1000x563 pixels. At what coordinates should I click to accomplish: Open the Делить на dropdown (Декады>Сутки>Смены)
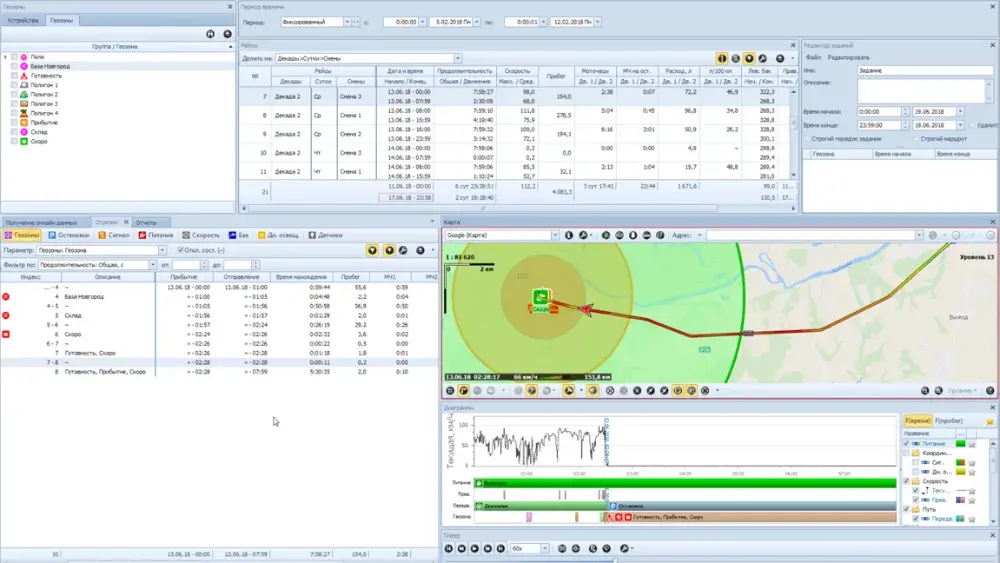point(457,58)
